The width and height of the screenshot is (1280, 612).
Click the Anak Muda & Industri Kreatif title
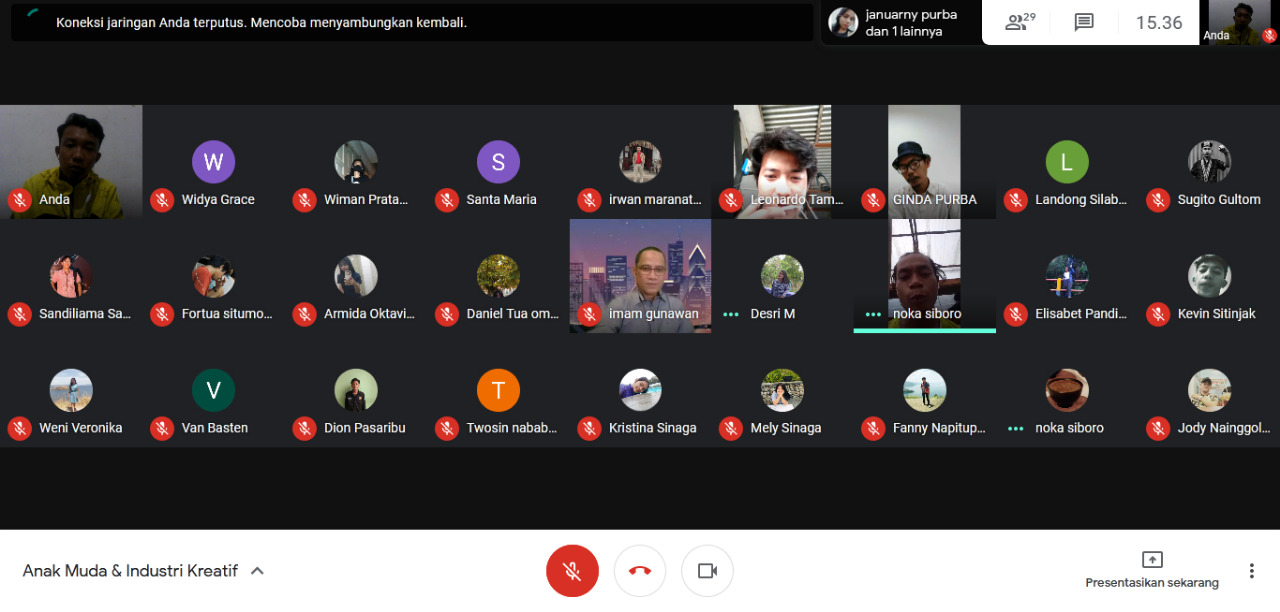coord(130,571)
